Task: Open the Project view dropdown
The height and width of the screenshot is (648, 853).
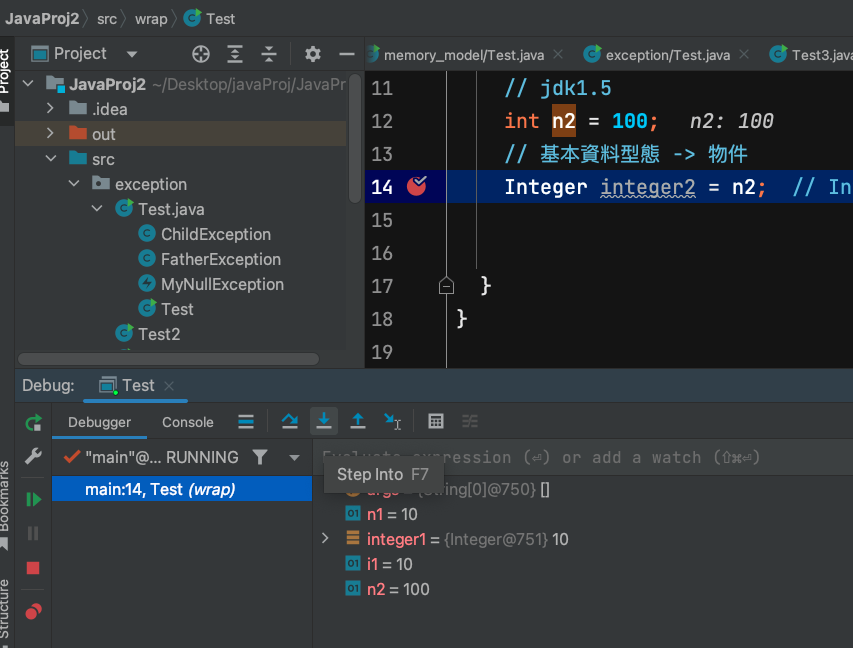Action: tap(132, 54)
